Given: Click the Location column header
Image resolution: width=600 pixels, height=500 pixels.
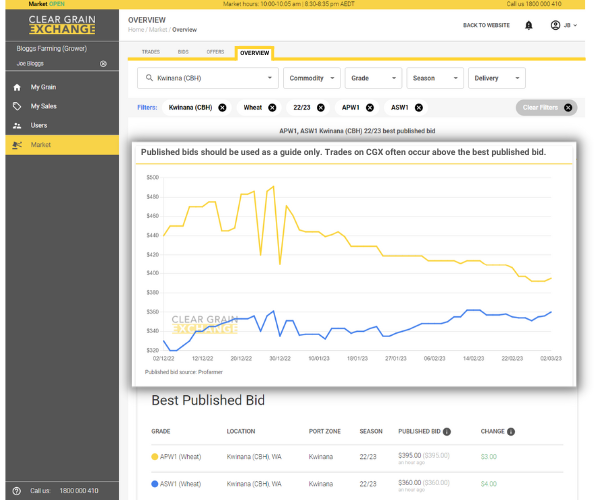Looking at the screenshot, I should (x=241, y=432).
